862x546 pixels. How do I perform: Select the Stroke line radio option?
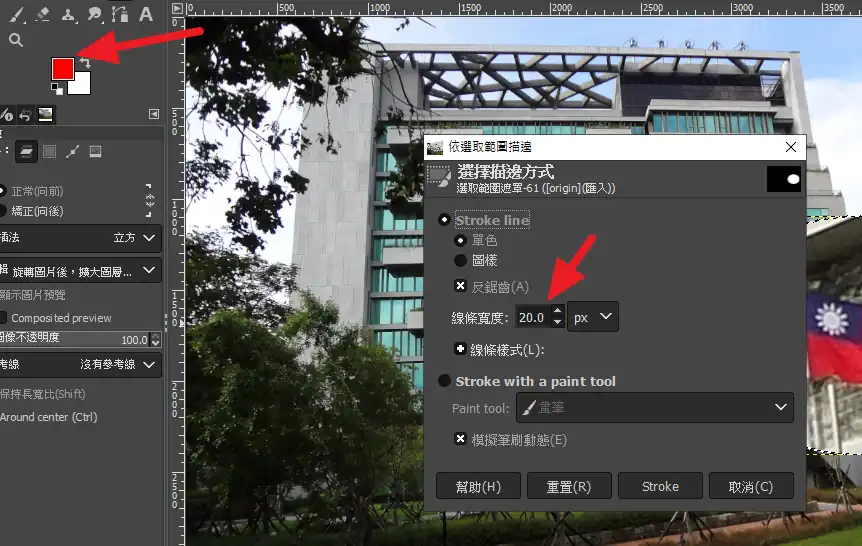444,220
